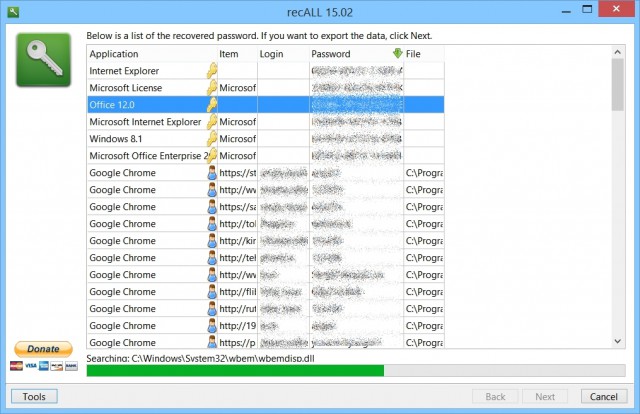Click C:\Progra file cell in https://st row
Image resolution: width=640 pixels, height=414 pixels.
pos(424,173)
